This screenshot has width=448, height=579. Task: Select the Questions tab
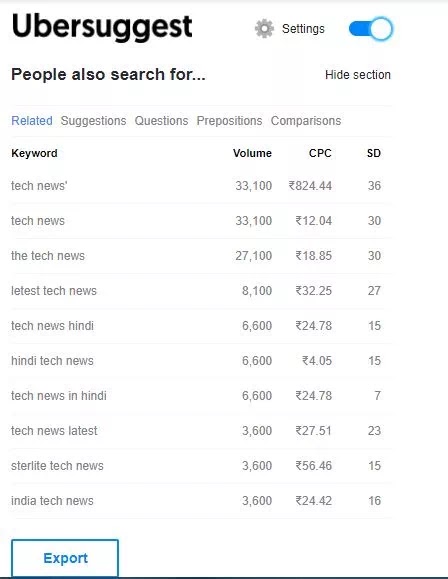click(161, 121)
